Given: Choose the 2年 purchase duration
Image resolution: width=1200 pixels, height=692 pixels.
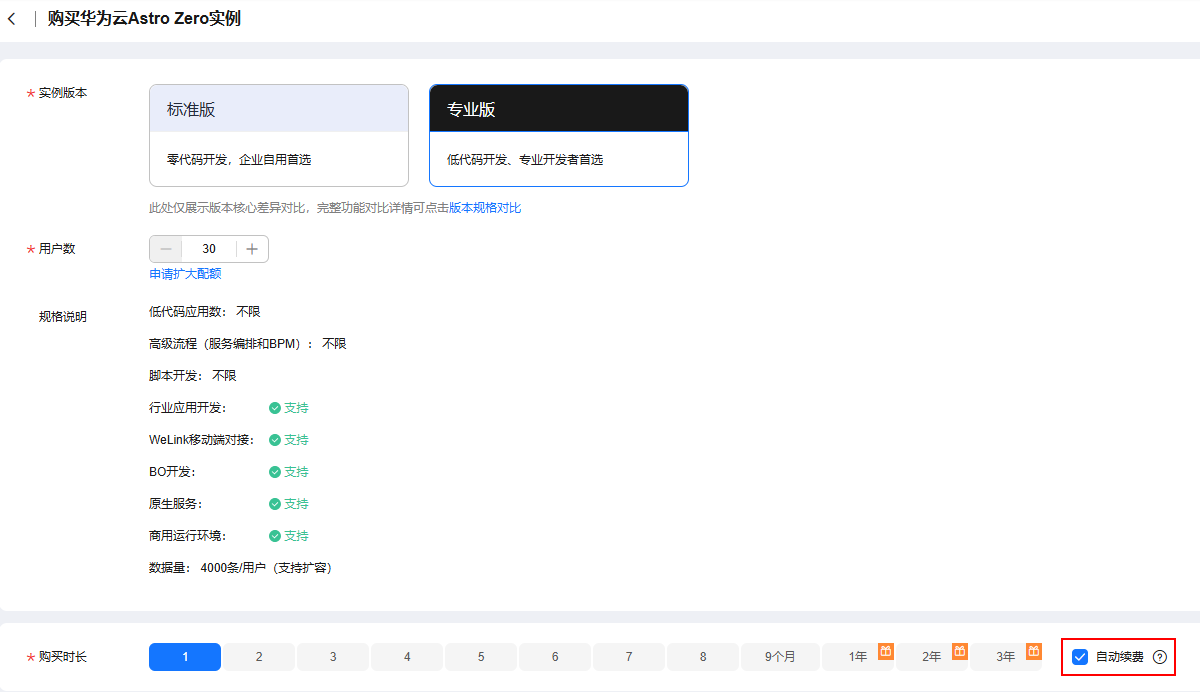Looking at the screenshot, I should 932,657.
